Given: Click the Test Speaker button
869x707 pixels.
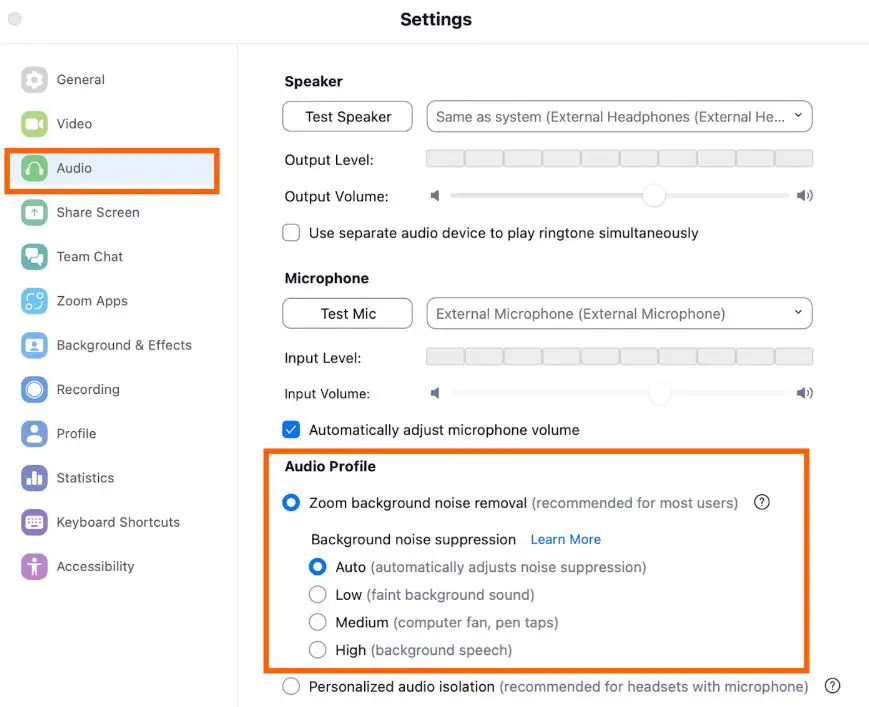Looking at the screenshot, I should 347,116.
